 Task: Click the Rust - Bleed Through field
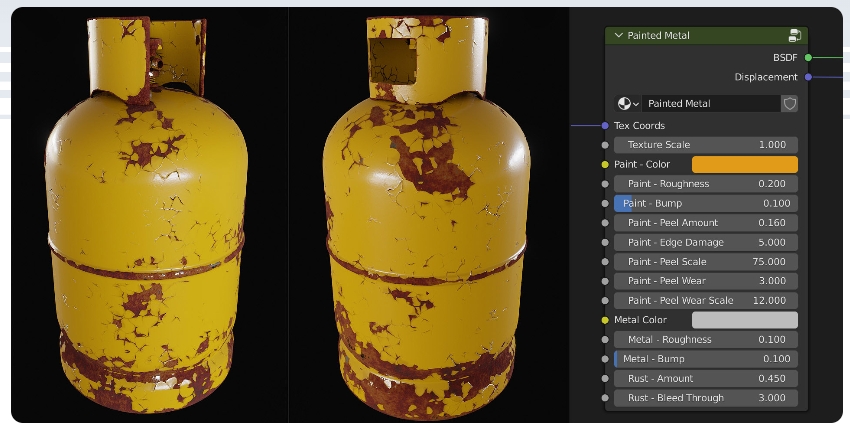706,398
